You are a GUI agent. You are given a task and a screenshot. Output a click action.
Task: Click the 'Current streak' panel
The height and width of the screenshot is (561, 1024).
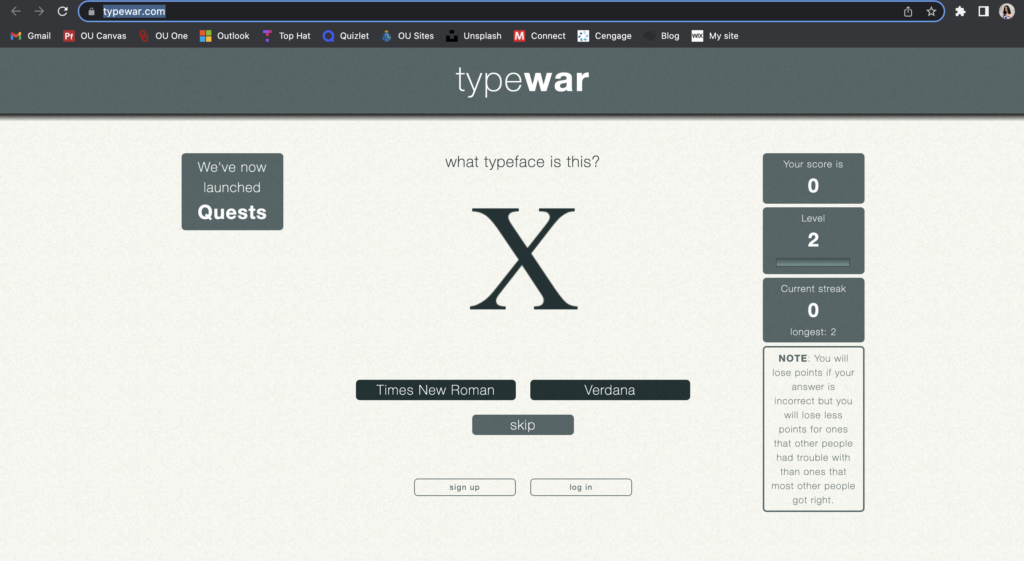point(814,310)
